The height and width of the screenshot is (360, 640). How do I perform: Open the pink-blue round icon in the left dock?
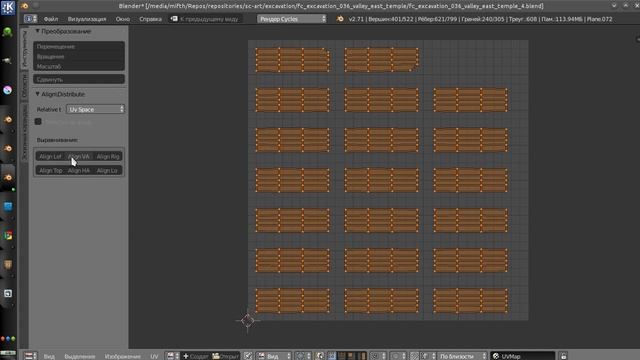(8, 90)
